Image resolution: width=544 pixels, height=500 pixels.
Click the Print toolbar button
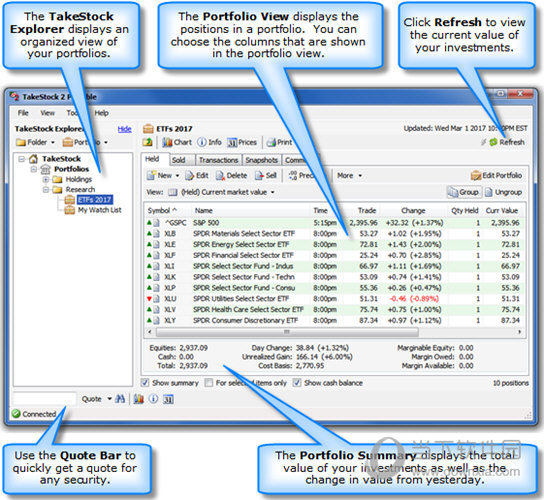[x=280, y=142]
